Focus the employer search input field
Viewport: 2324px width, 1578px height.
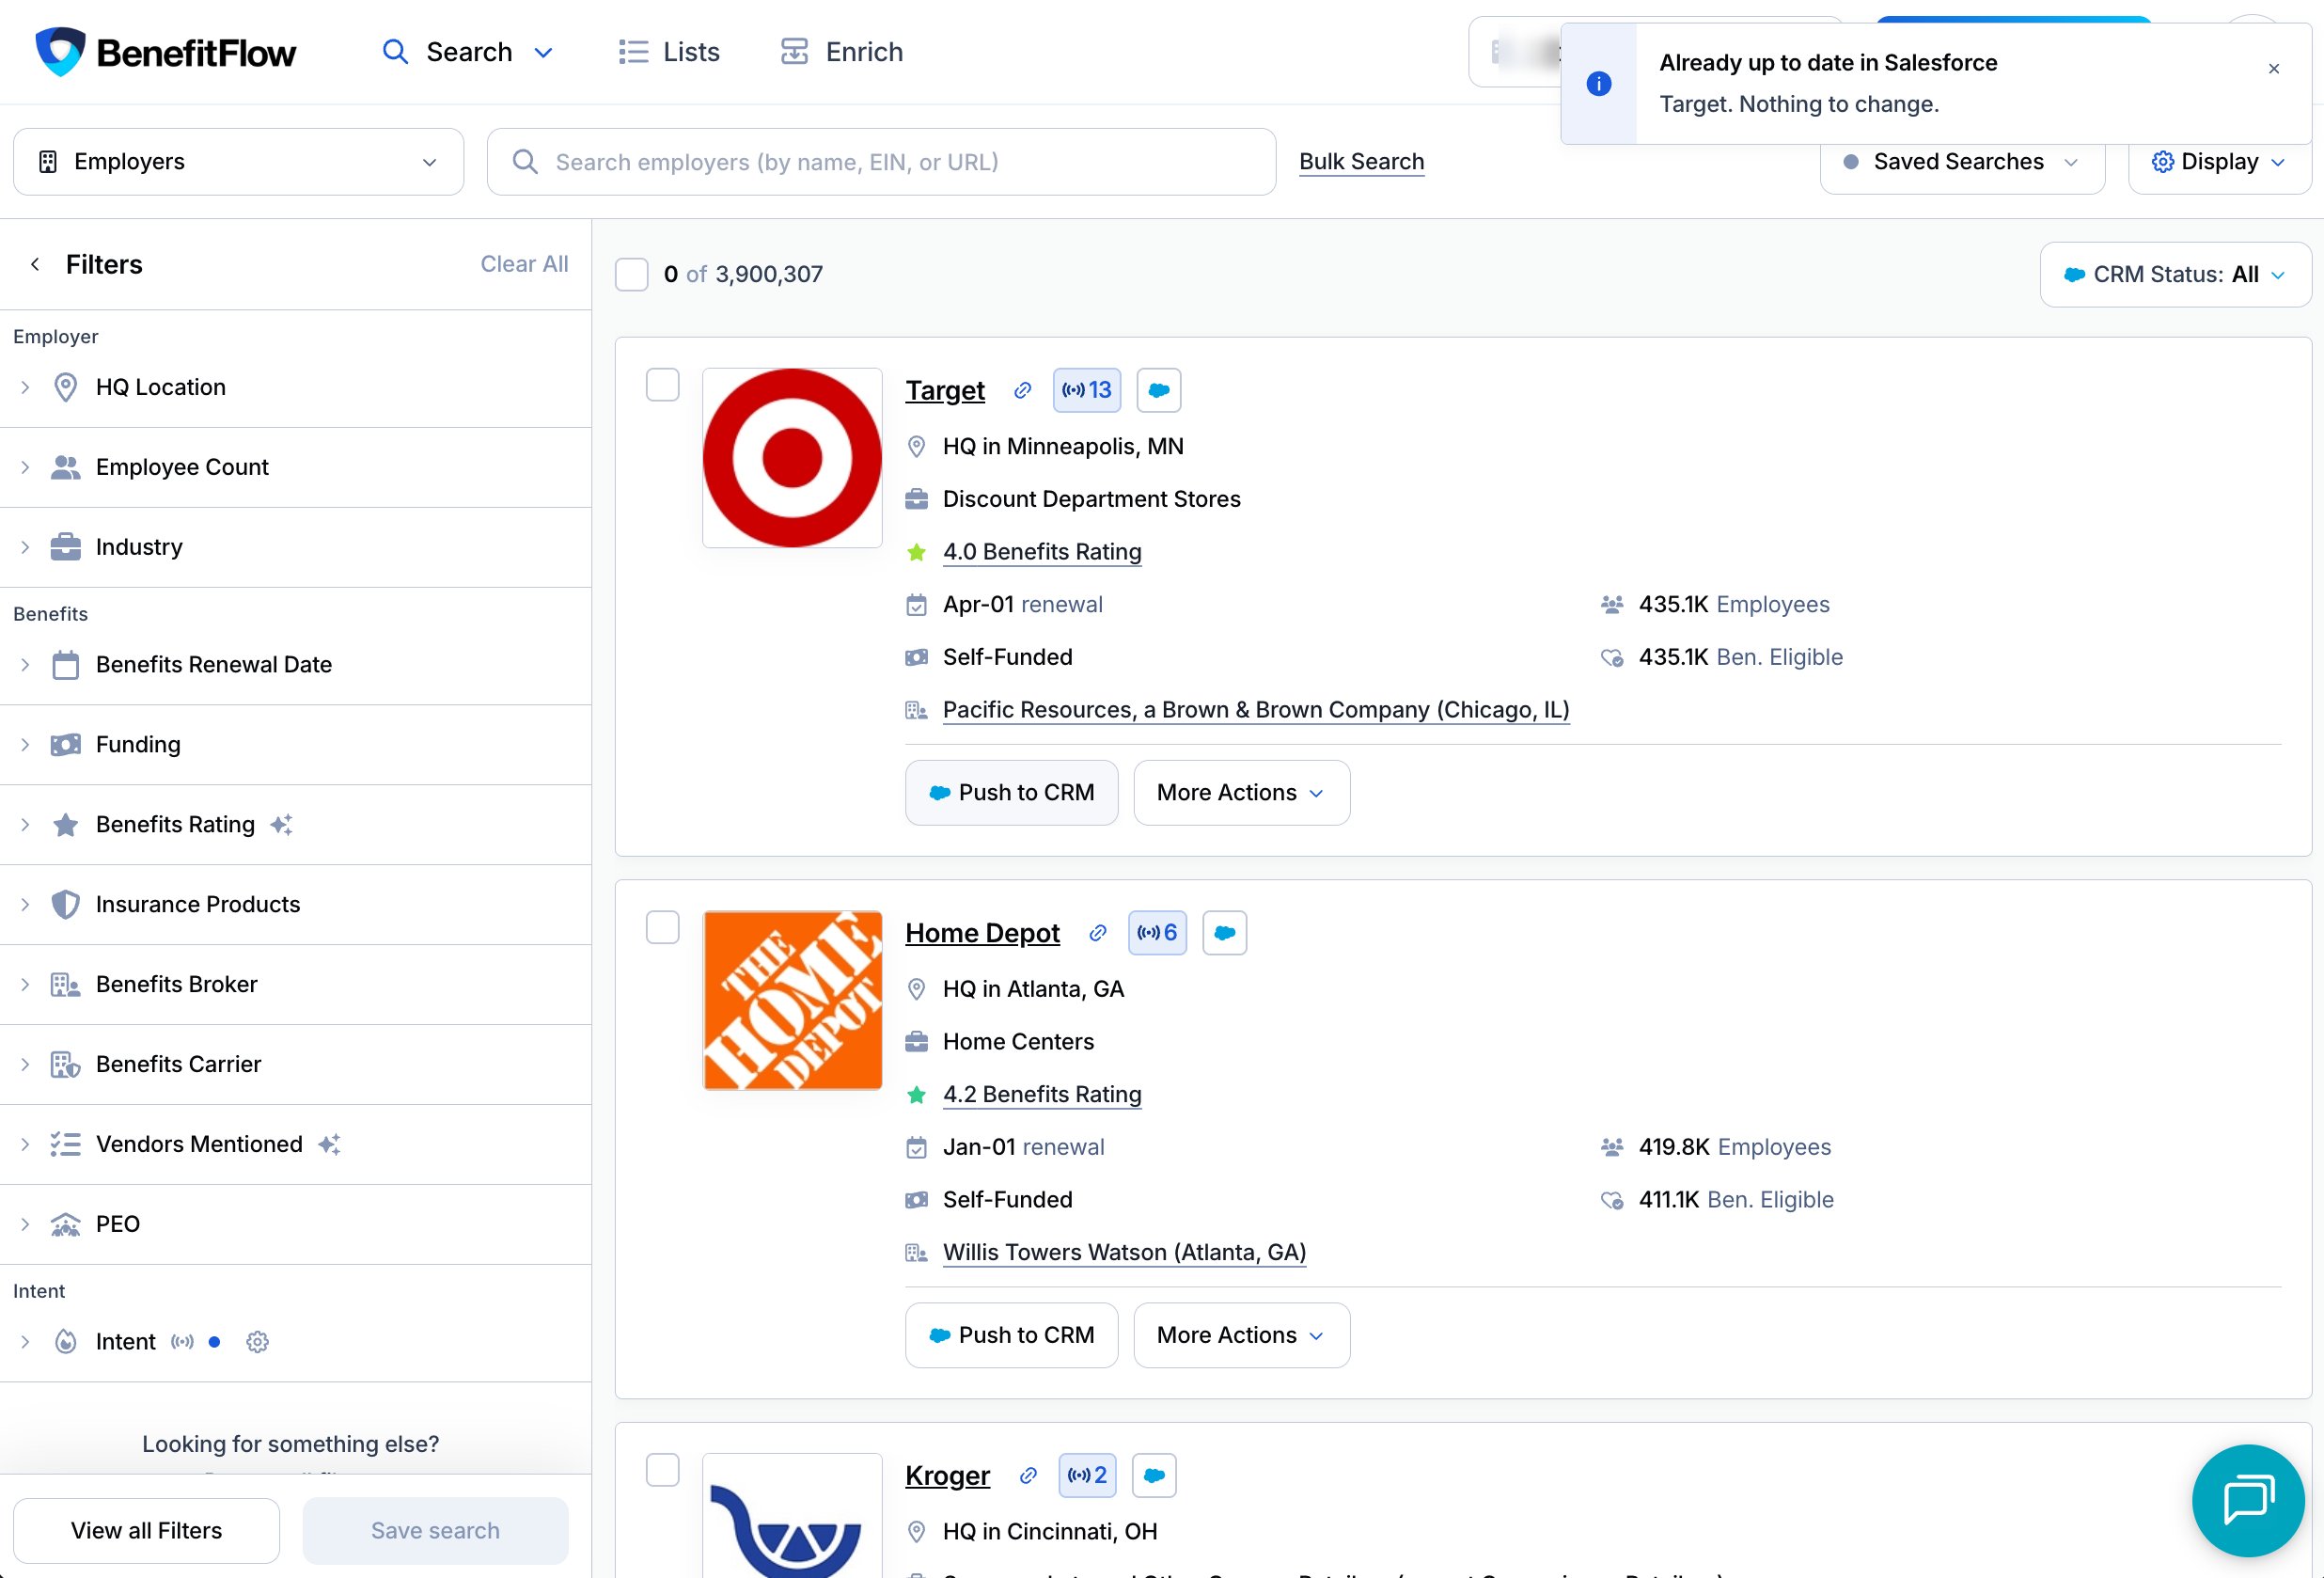tap(881, 162)
